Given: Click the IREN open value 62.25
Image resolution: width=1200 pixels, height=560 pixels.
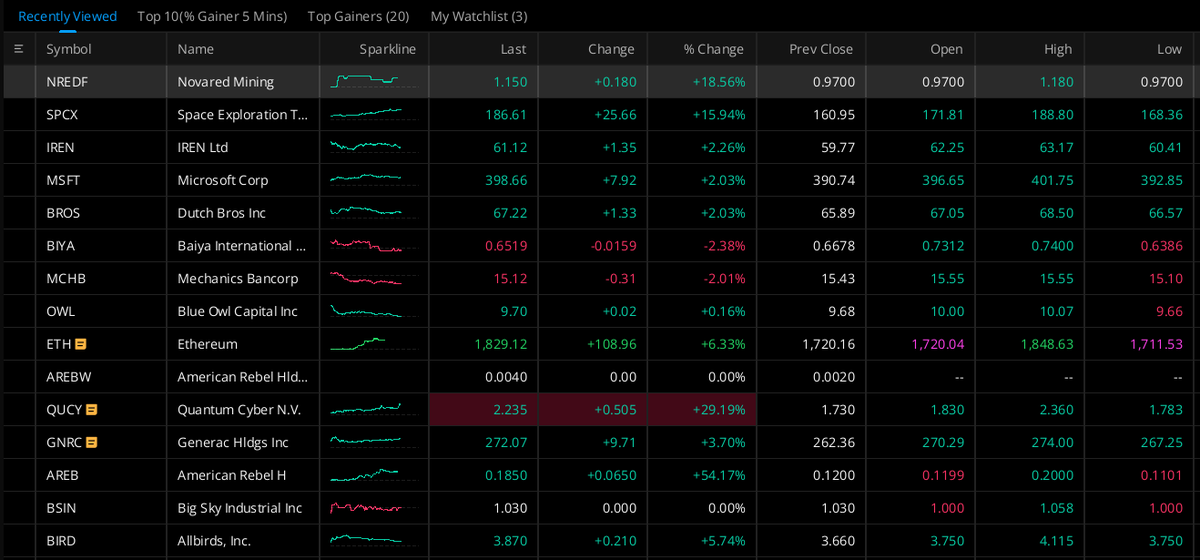Looking at the screenshot, I should tap(947, 147).
